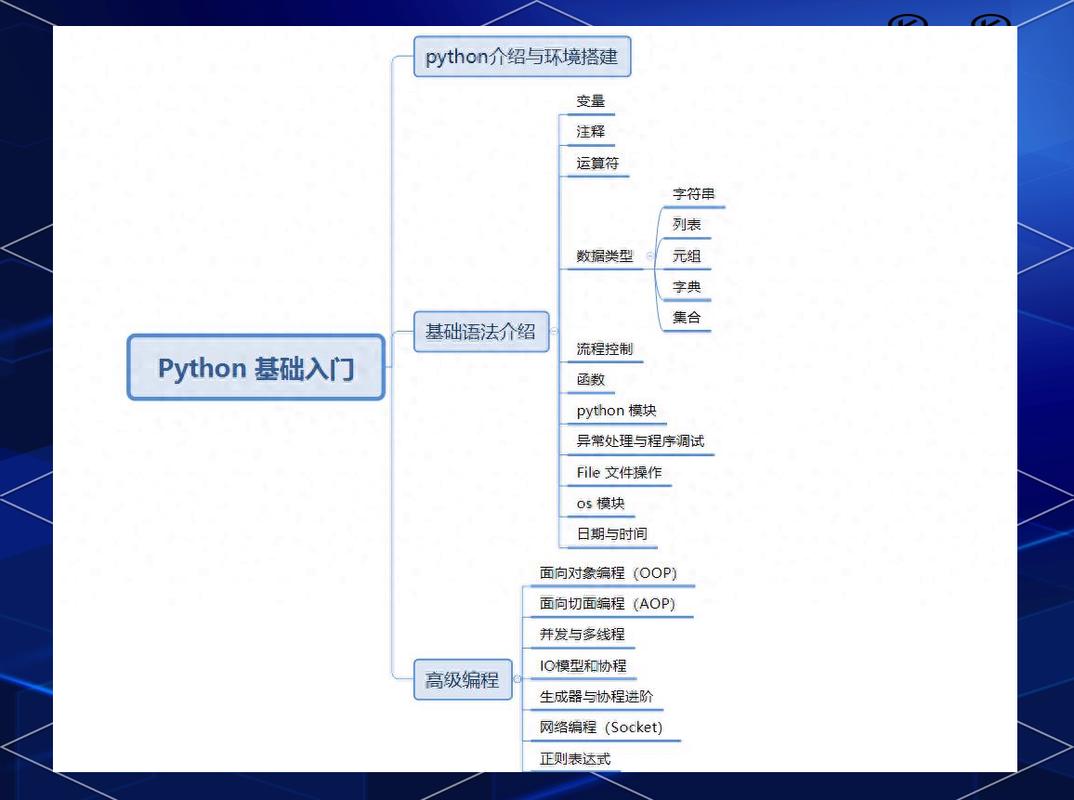
Task: Click the 异常处理与程序调试 topic
Action: (640, 441)
